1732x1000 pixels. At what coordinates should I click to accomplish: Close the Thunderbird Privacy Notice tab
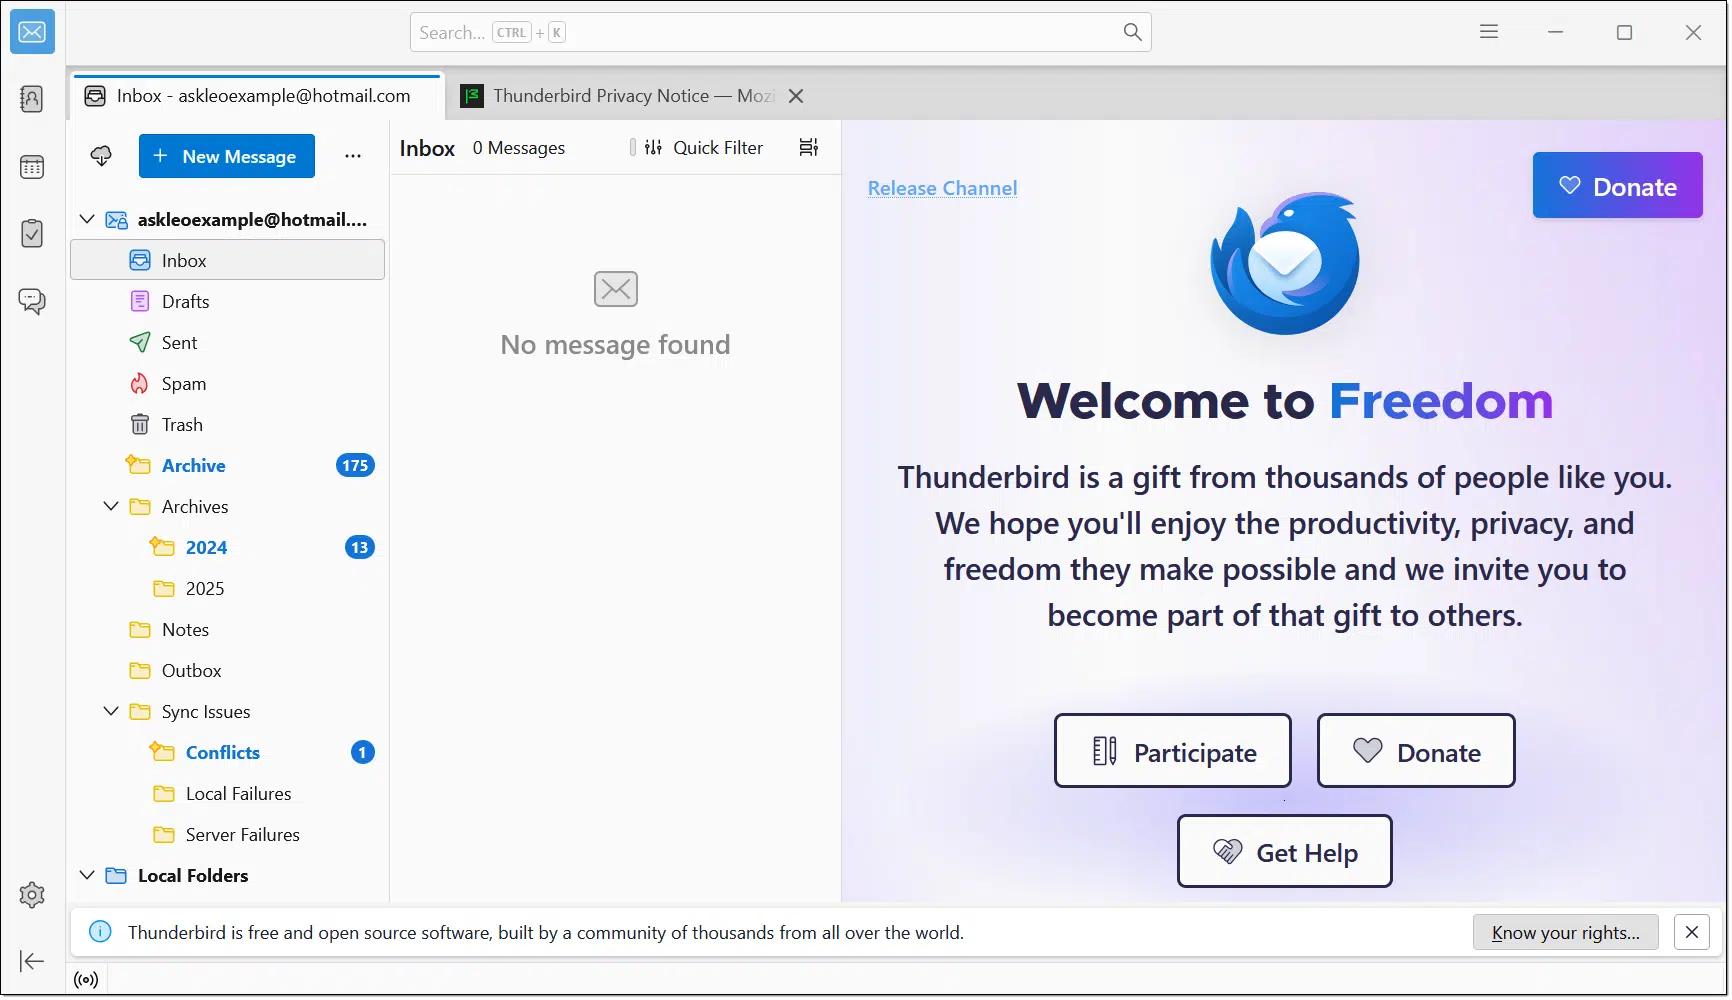(x=796, y=96)
